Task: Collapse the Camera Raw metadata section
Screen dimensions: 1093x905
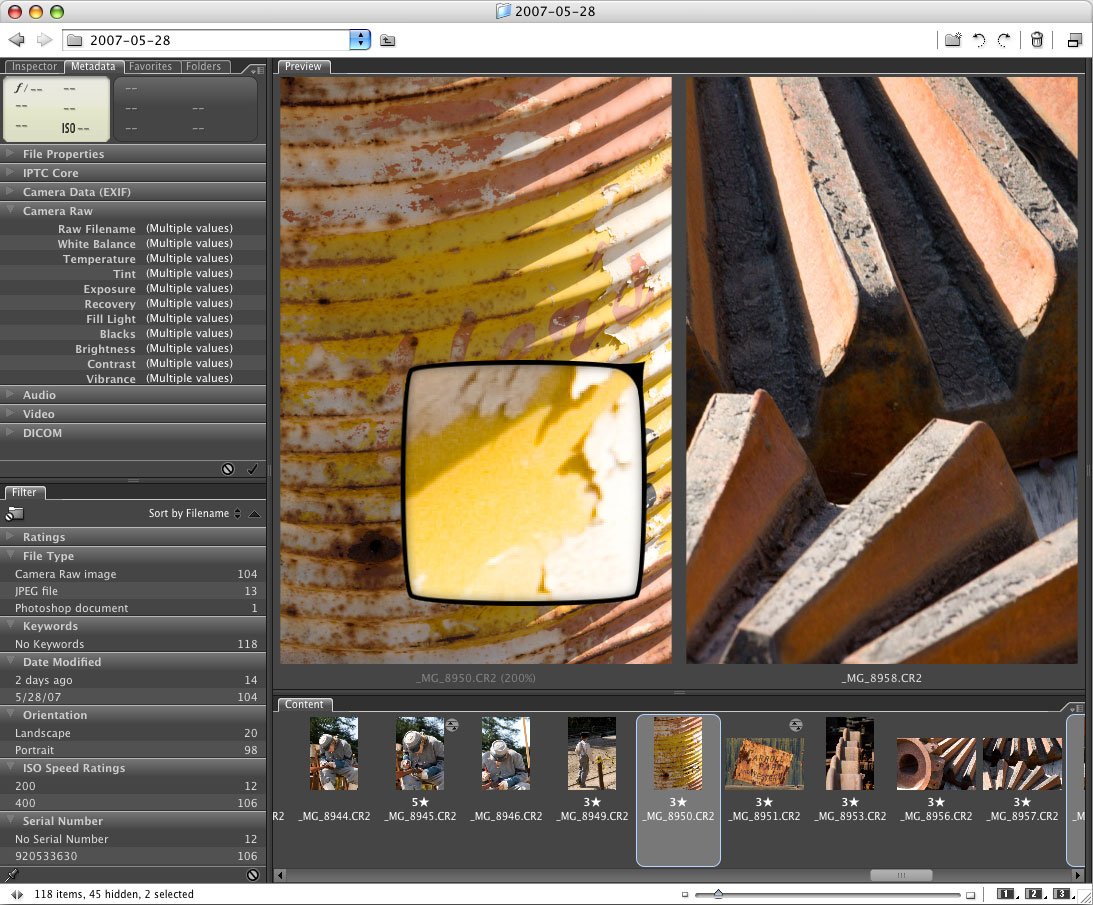Action: 57,211
